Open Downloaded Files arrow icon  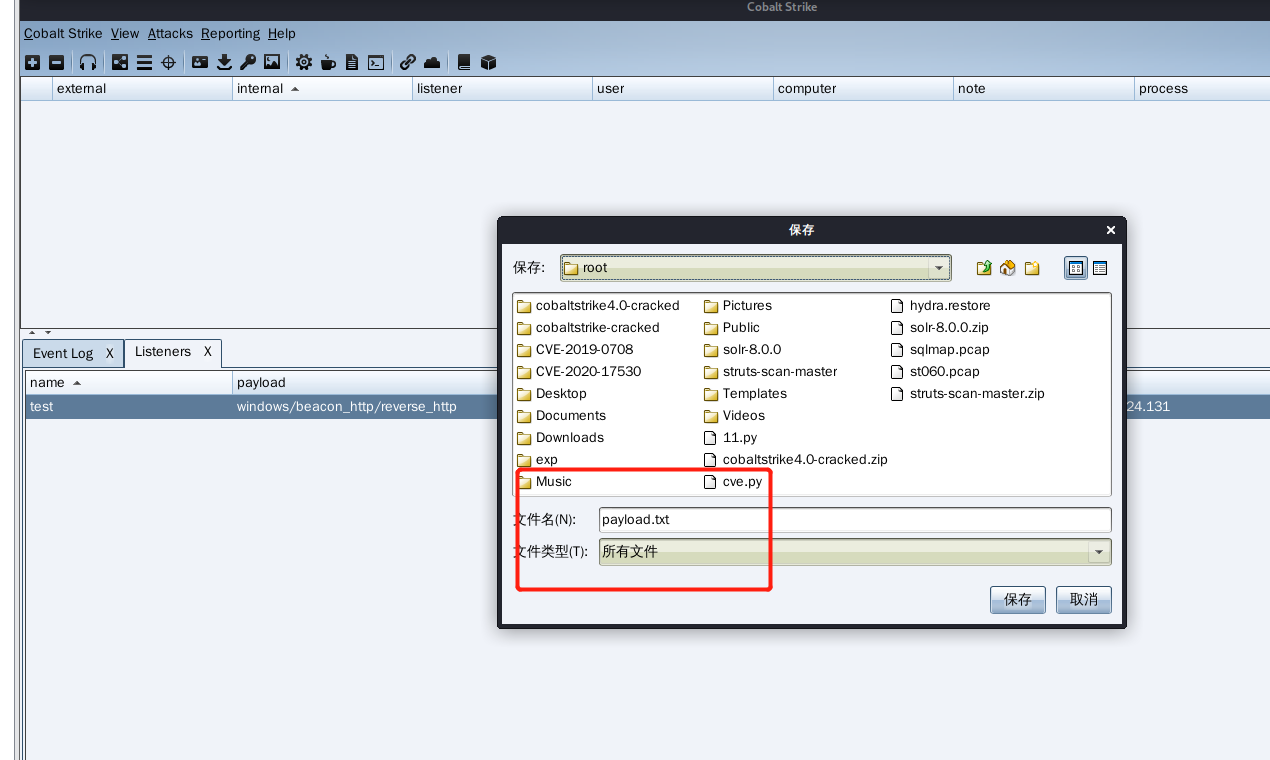[x=224, y=62]
